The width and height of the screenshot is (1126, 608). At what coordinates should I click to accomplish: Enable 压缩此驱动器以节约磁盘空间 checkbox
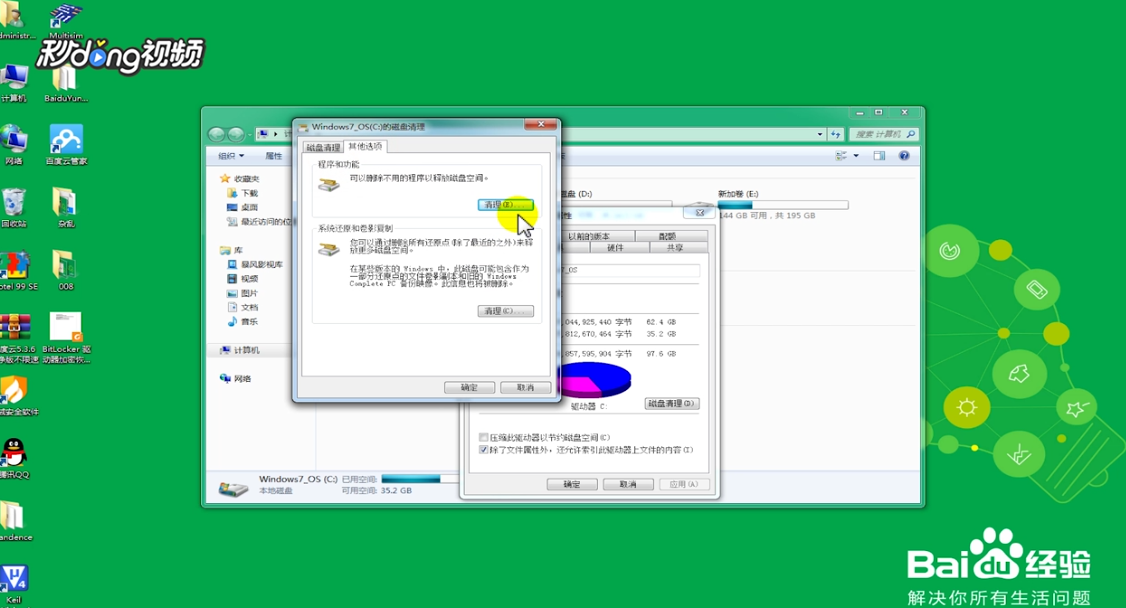[483, 437]
